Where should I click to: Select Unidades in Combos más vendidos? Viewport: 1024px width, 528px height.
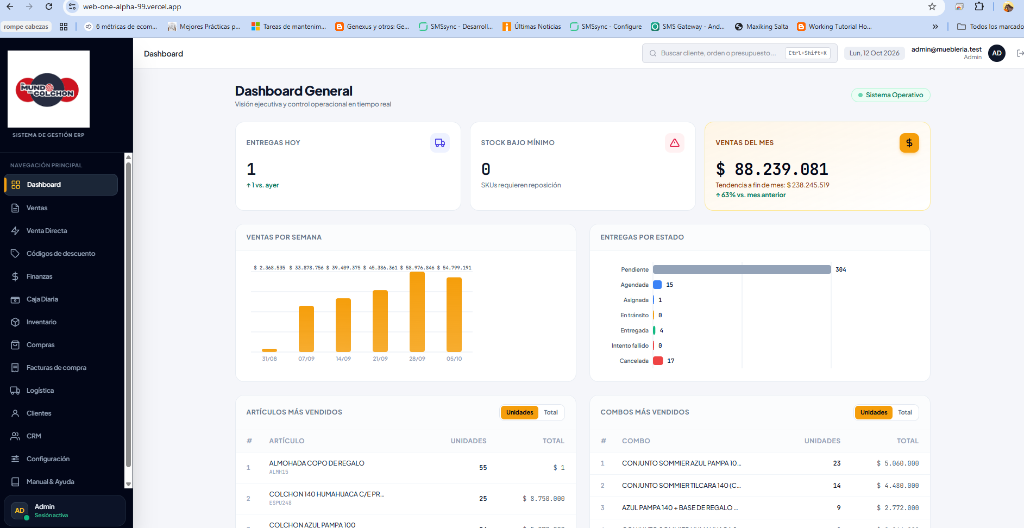(x=873, y=412)
